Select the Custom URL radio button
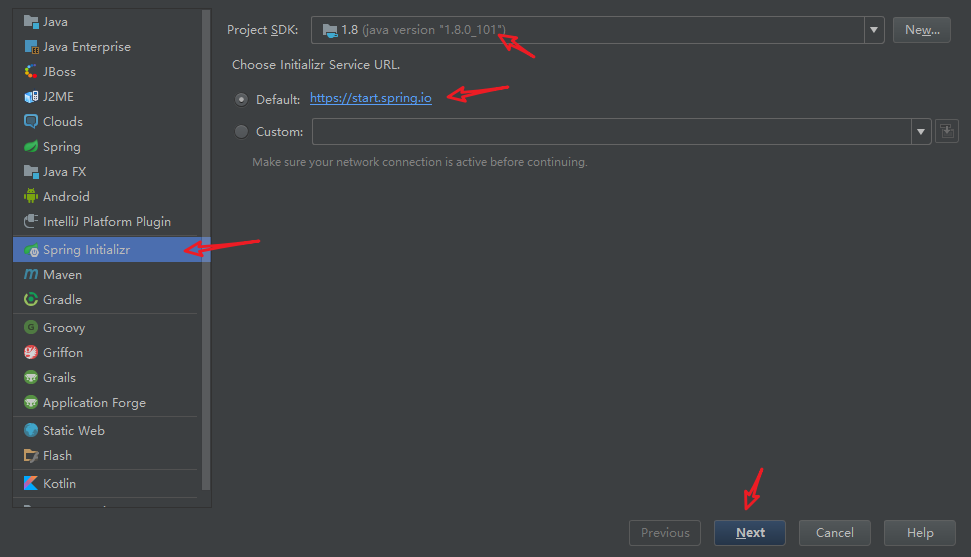The image size is (971, 557). [x=242, y=131]
